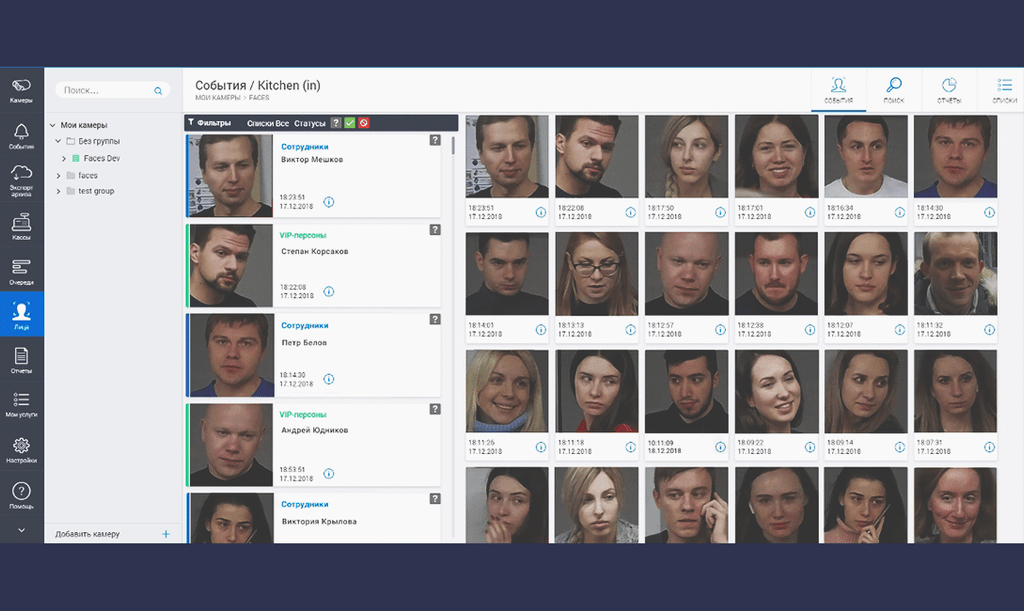Open the Кассы cash register section
Image resolution: width=1024 pixels, height=611 pixels.
[22, 226]
